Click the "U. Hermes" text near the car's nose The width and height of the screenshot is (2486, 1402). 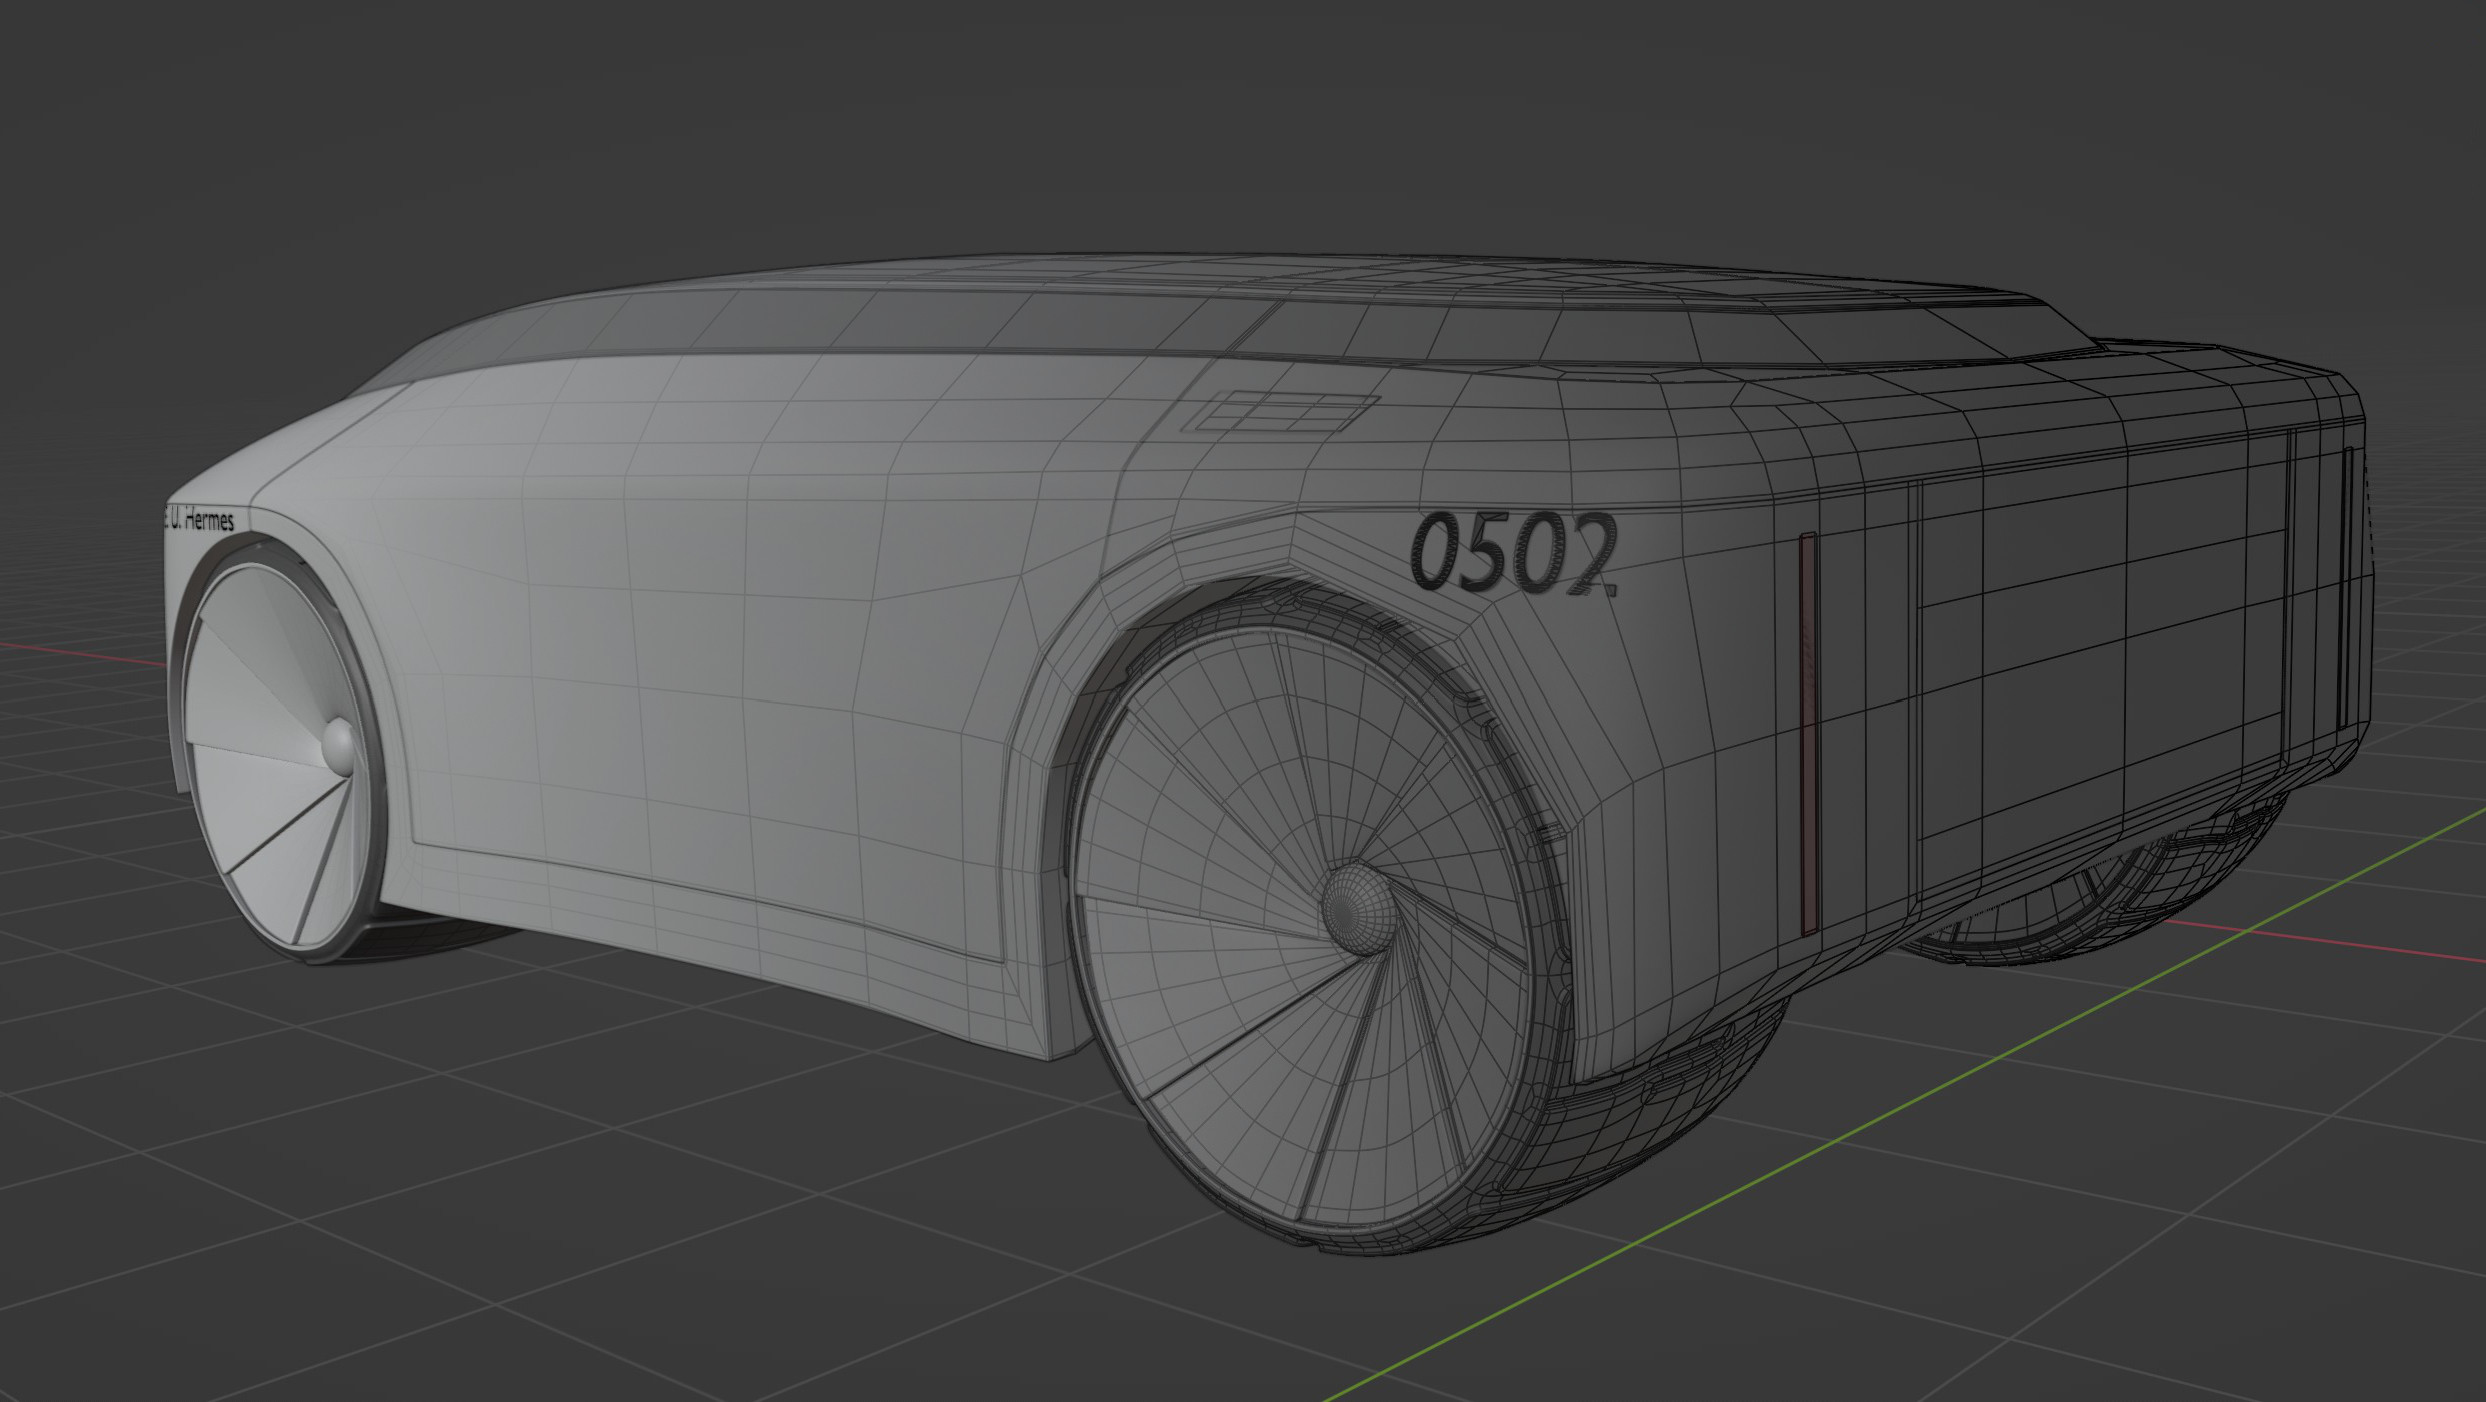pyautogui.click(x=203, y=519)
